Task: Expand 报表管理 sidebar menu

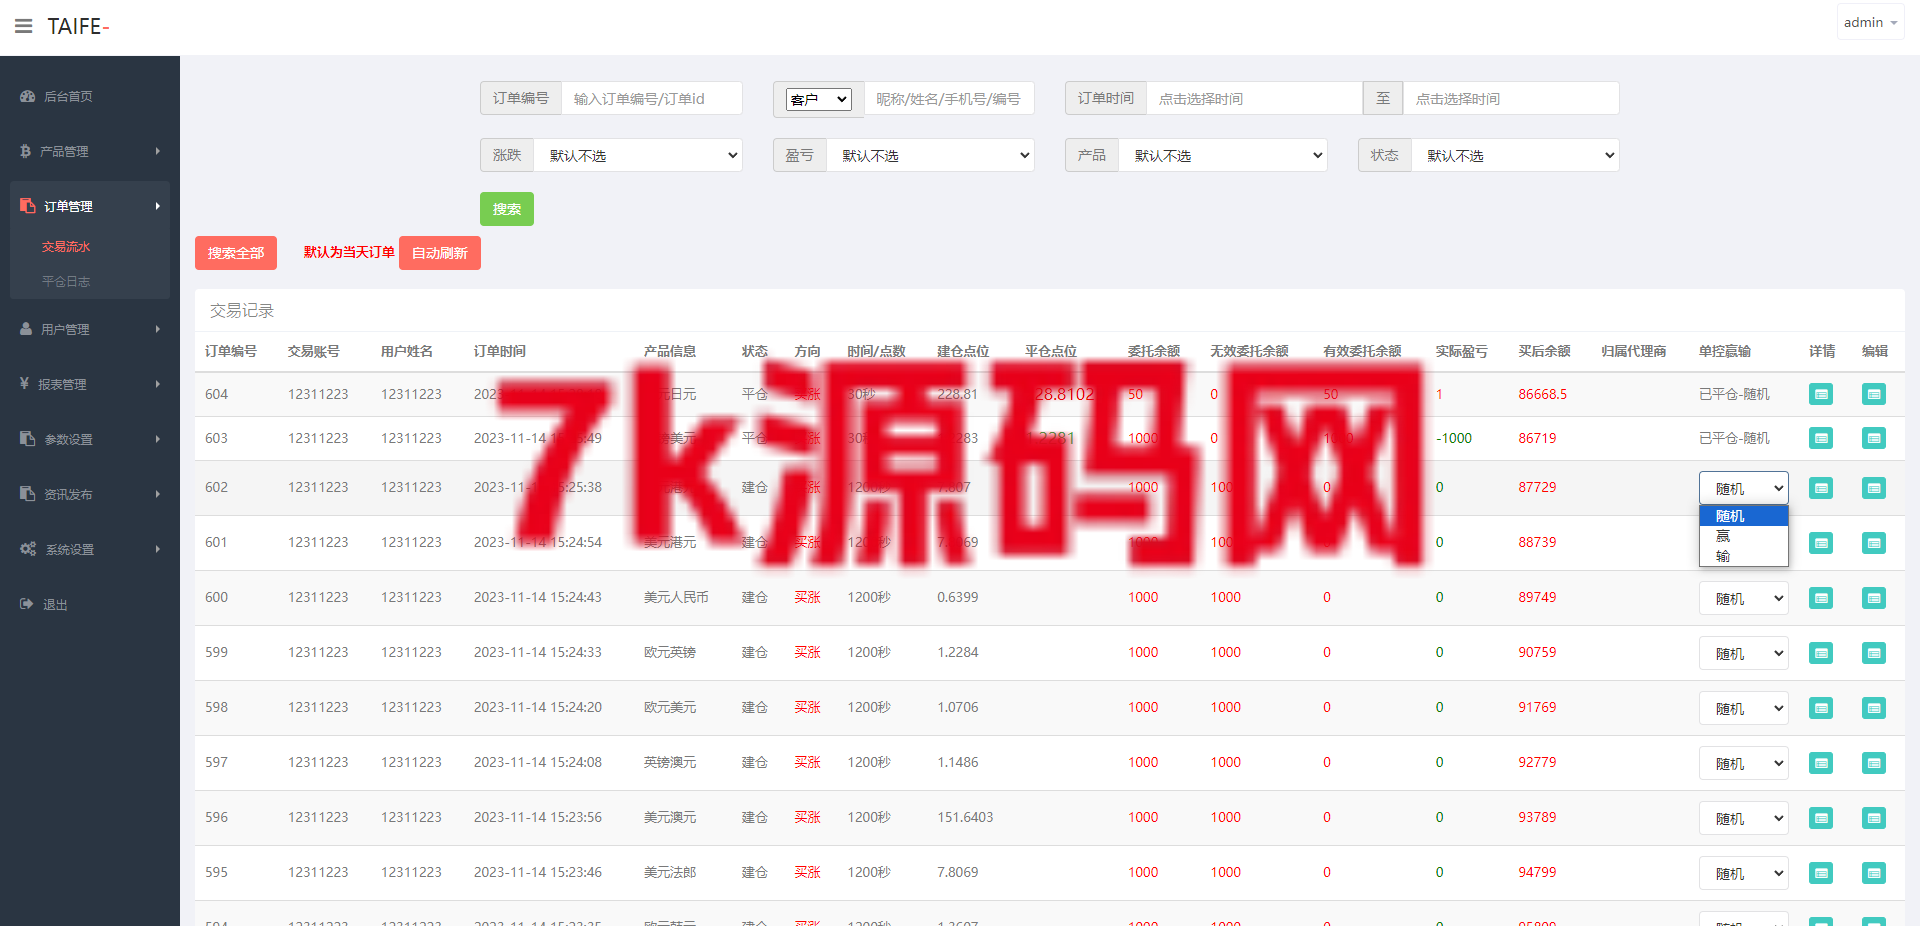Action: click(x=90, y=384)
